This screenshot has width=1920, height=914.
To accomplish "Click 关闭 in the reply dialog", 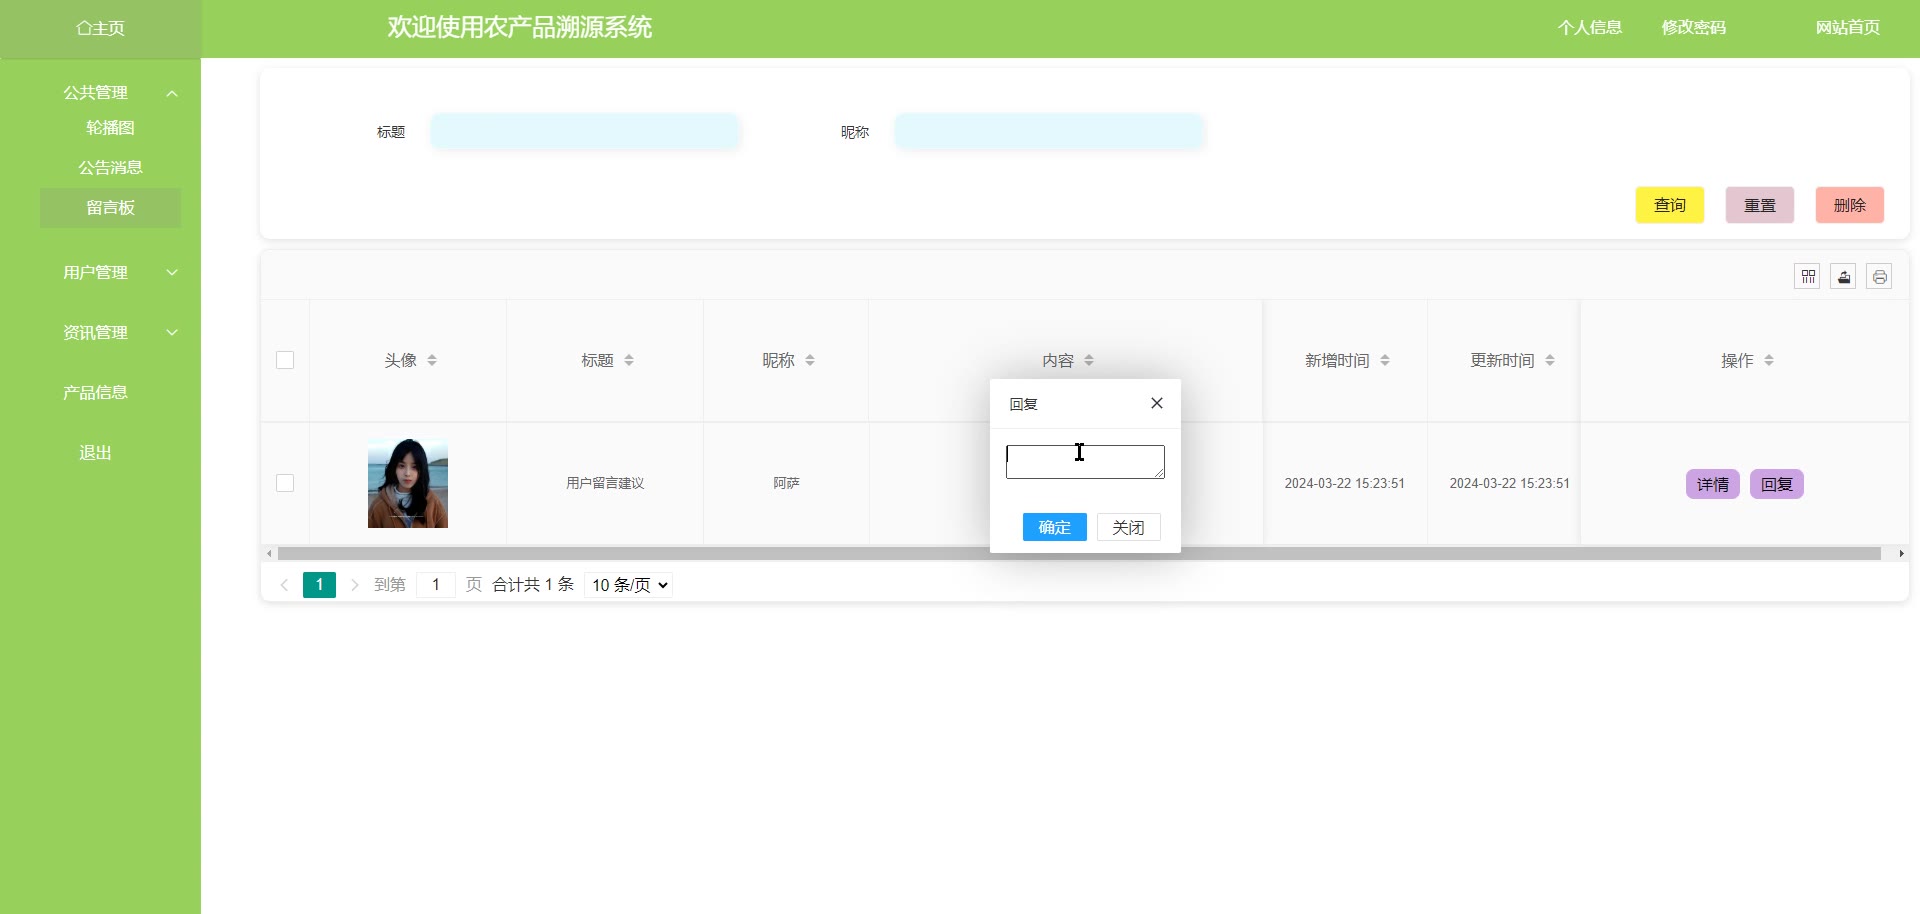I will tap(1129, 527).
